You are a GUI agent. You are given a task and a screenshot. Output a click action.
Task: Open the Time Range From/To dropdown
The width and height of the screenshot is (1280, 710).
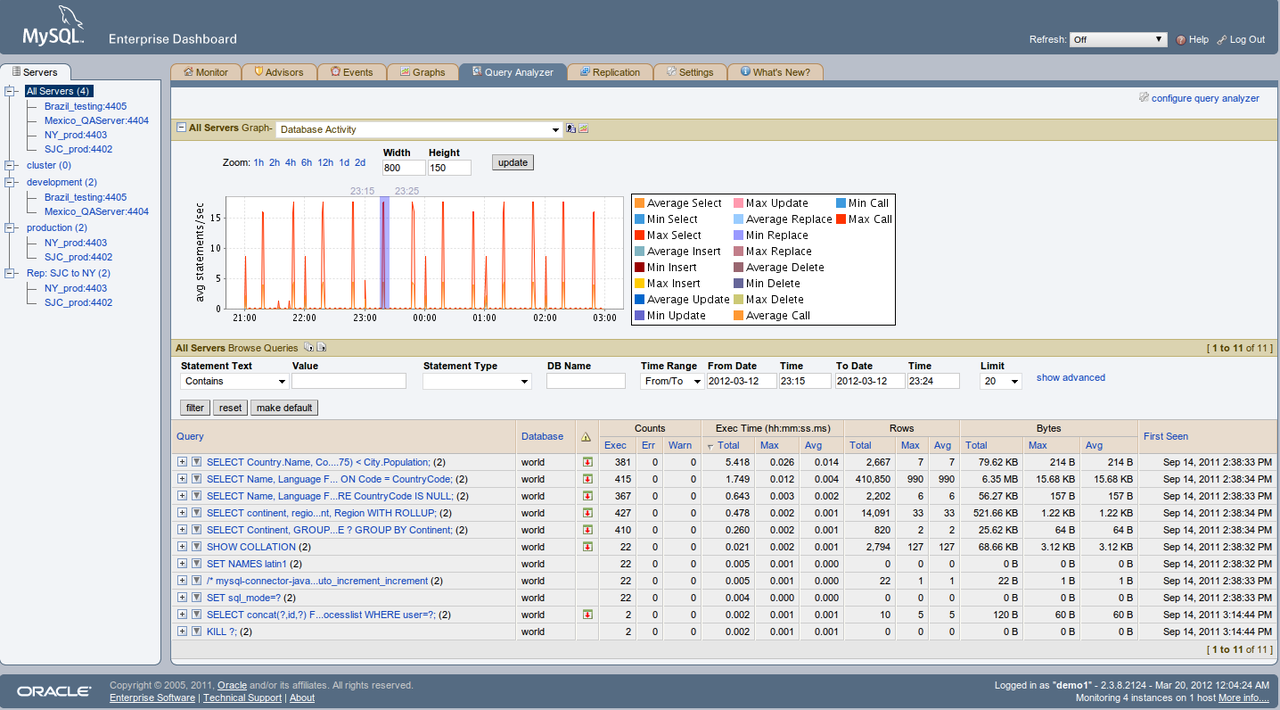670,381
